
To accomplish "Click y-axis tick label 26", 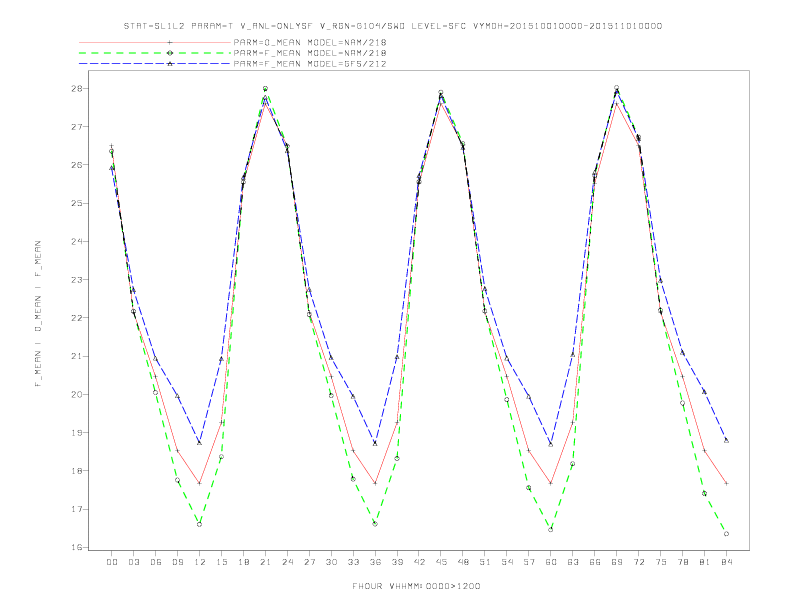I will (76, 165).
